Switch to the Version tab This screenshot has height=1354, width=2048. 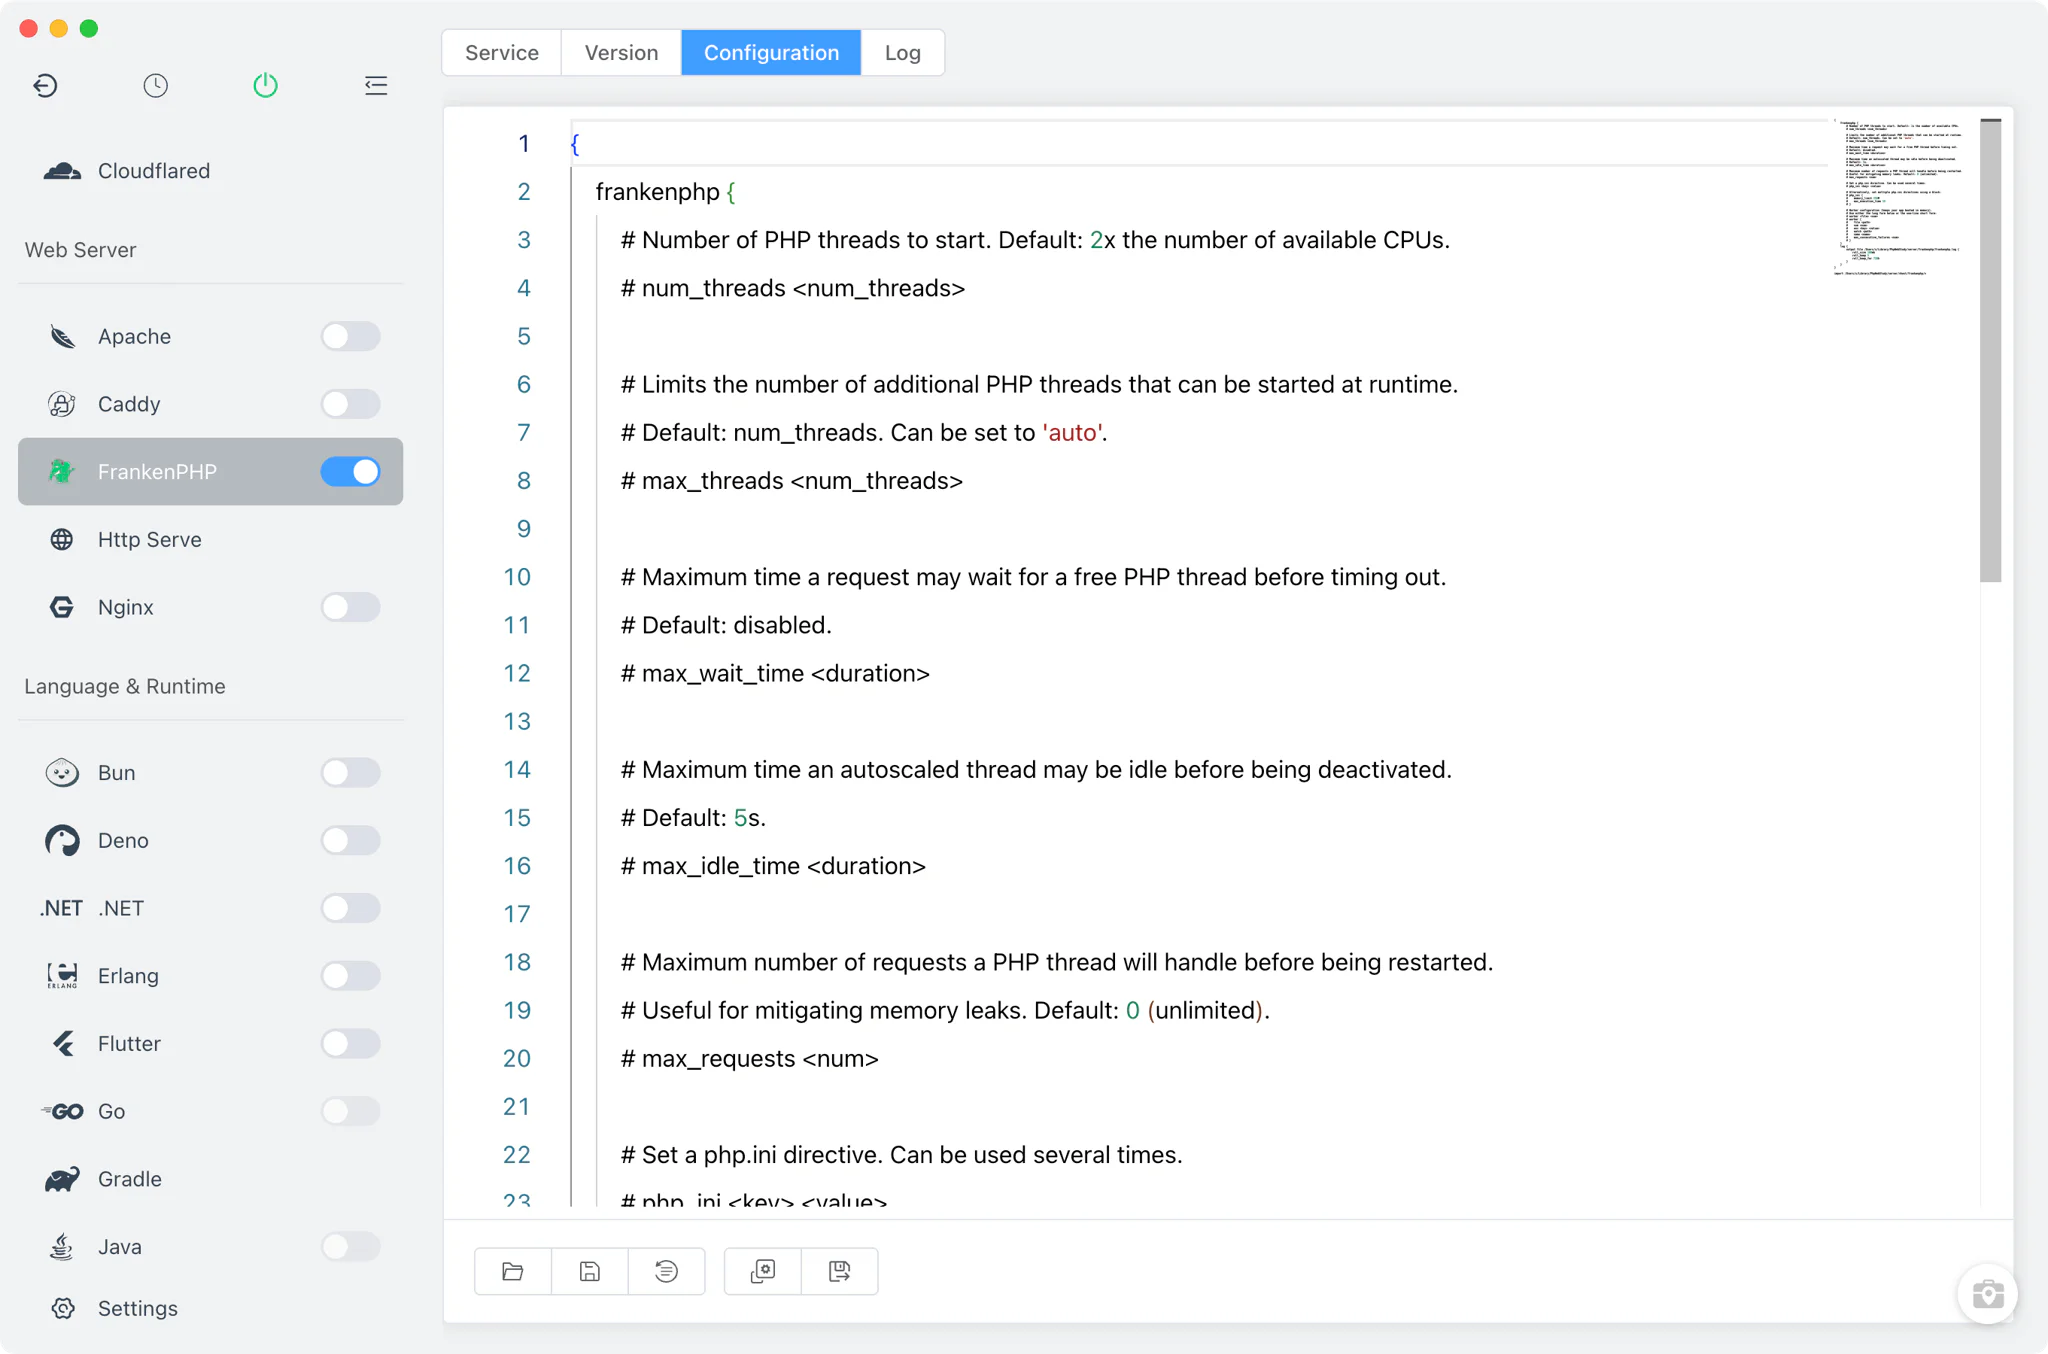click(x=621, y=53)
